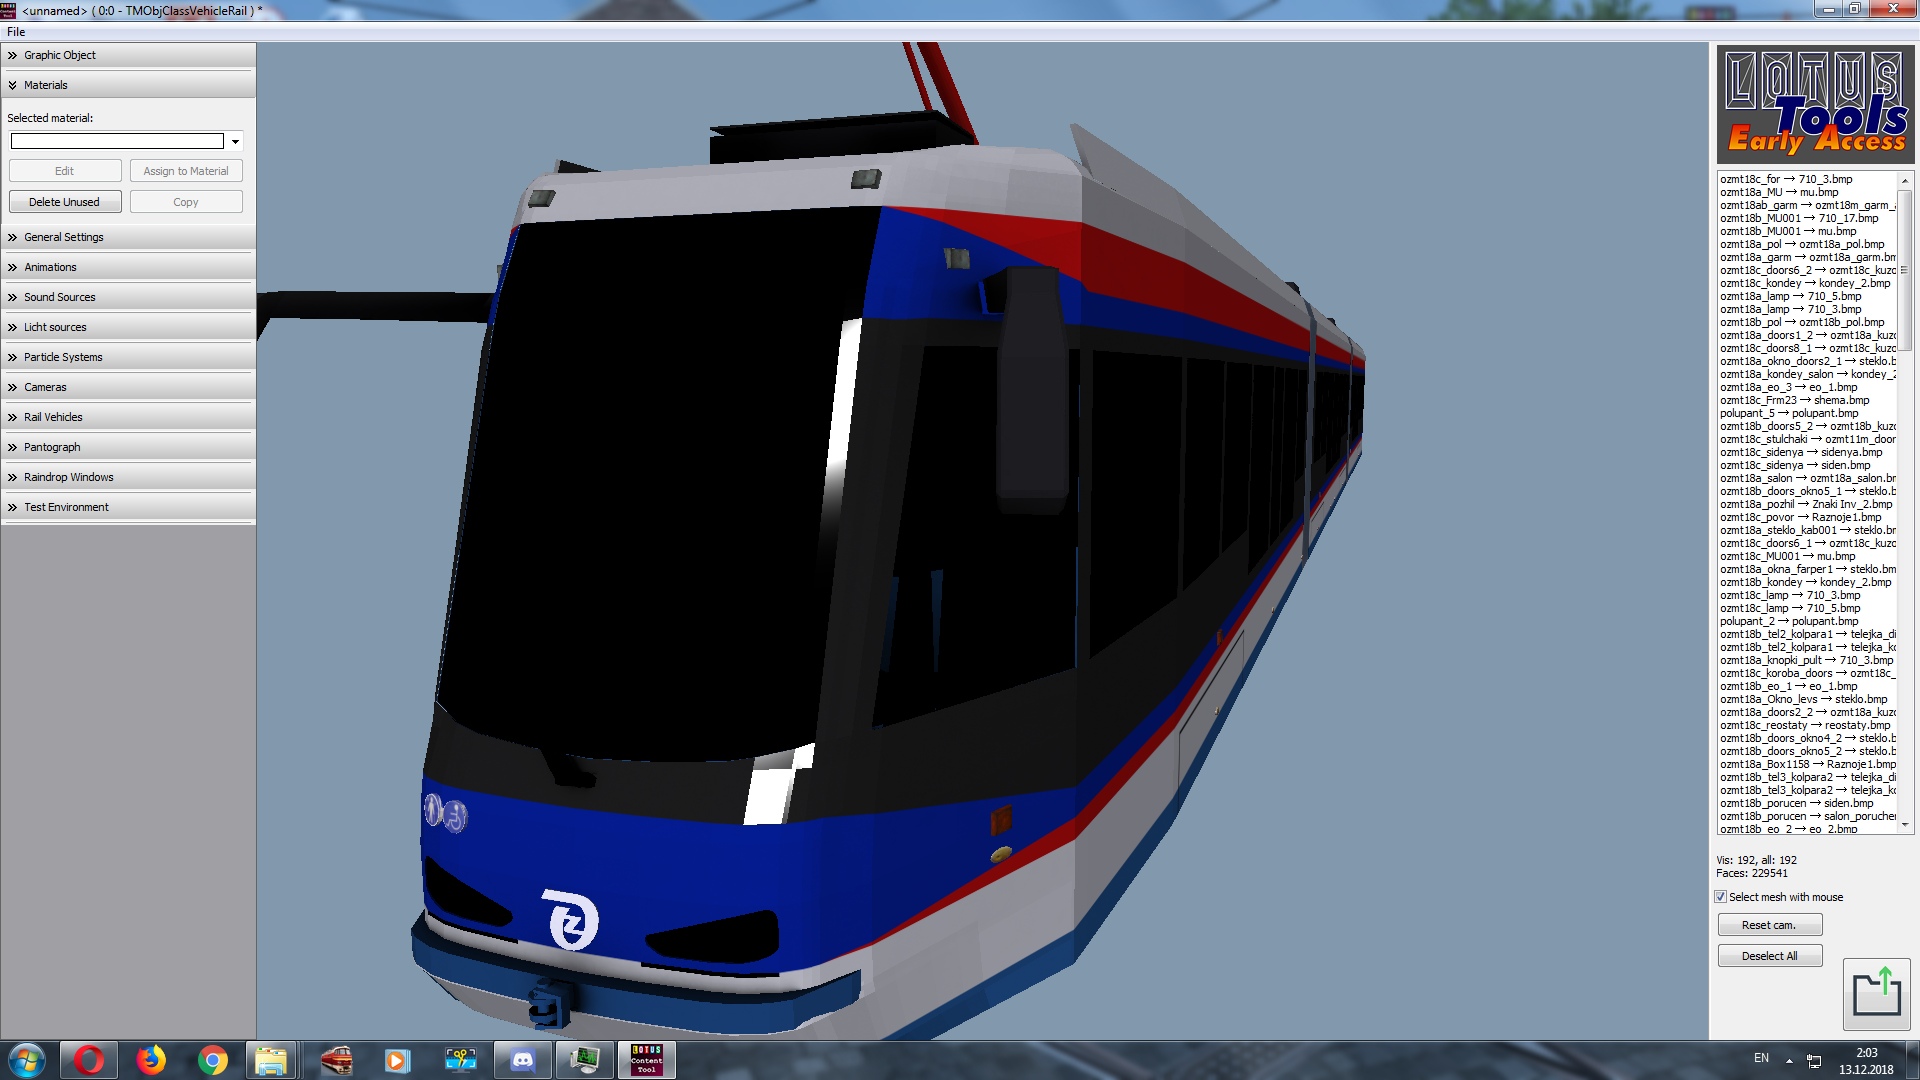Image resolution: width=1920 pixels, height=1080 pixels.
Task: Open the Windows Start menu orb
Action: pyautogui.click(x=27, y=1060)
